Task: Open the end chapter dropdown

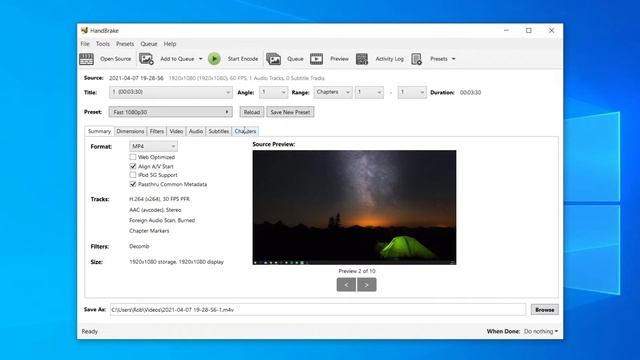Action: pos(412,92)
